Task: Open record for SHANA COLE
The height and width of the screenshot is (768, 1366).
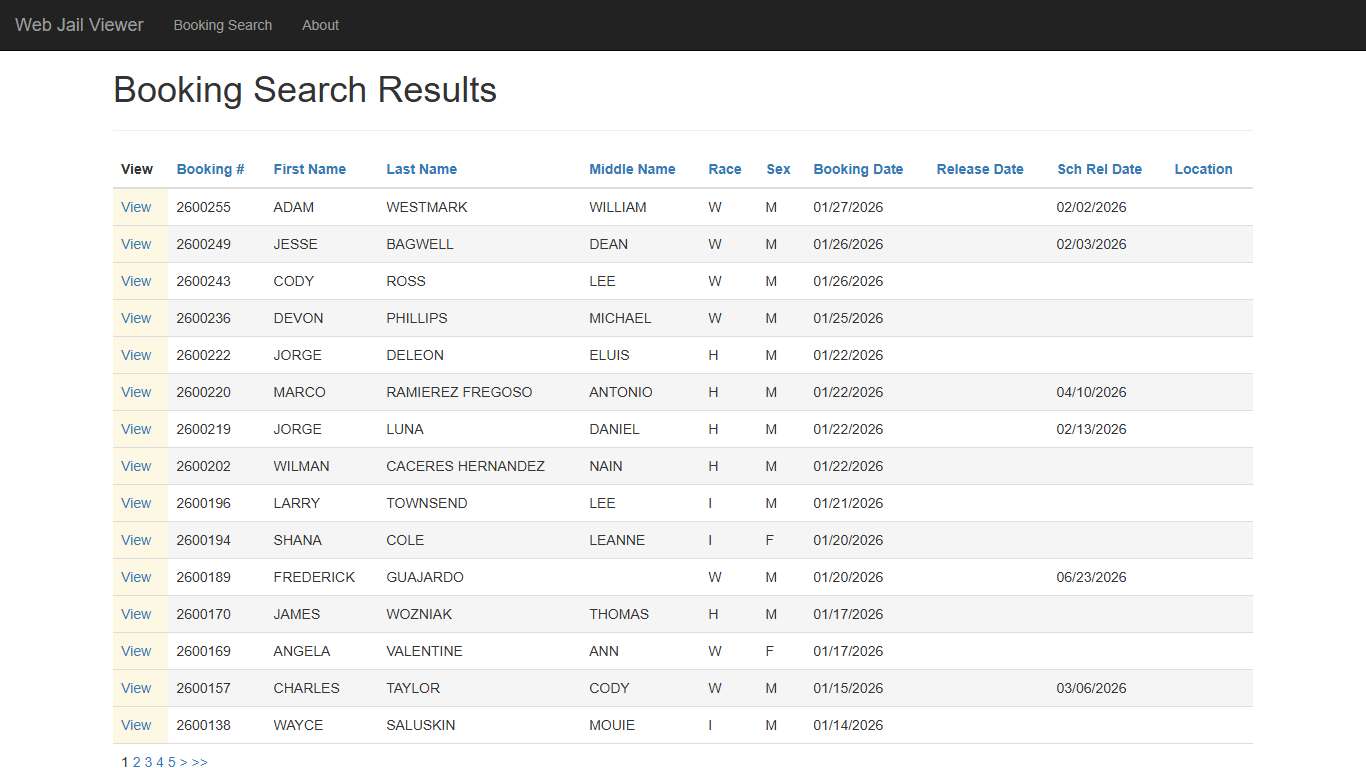Action: click(136, 540)
